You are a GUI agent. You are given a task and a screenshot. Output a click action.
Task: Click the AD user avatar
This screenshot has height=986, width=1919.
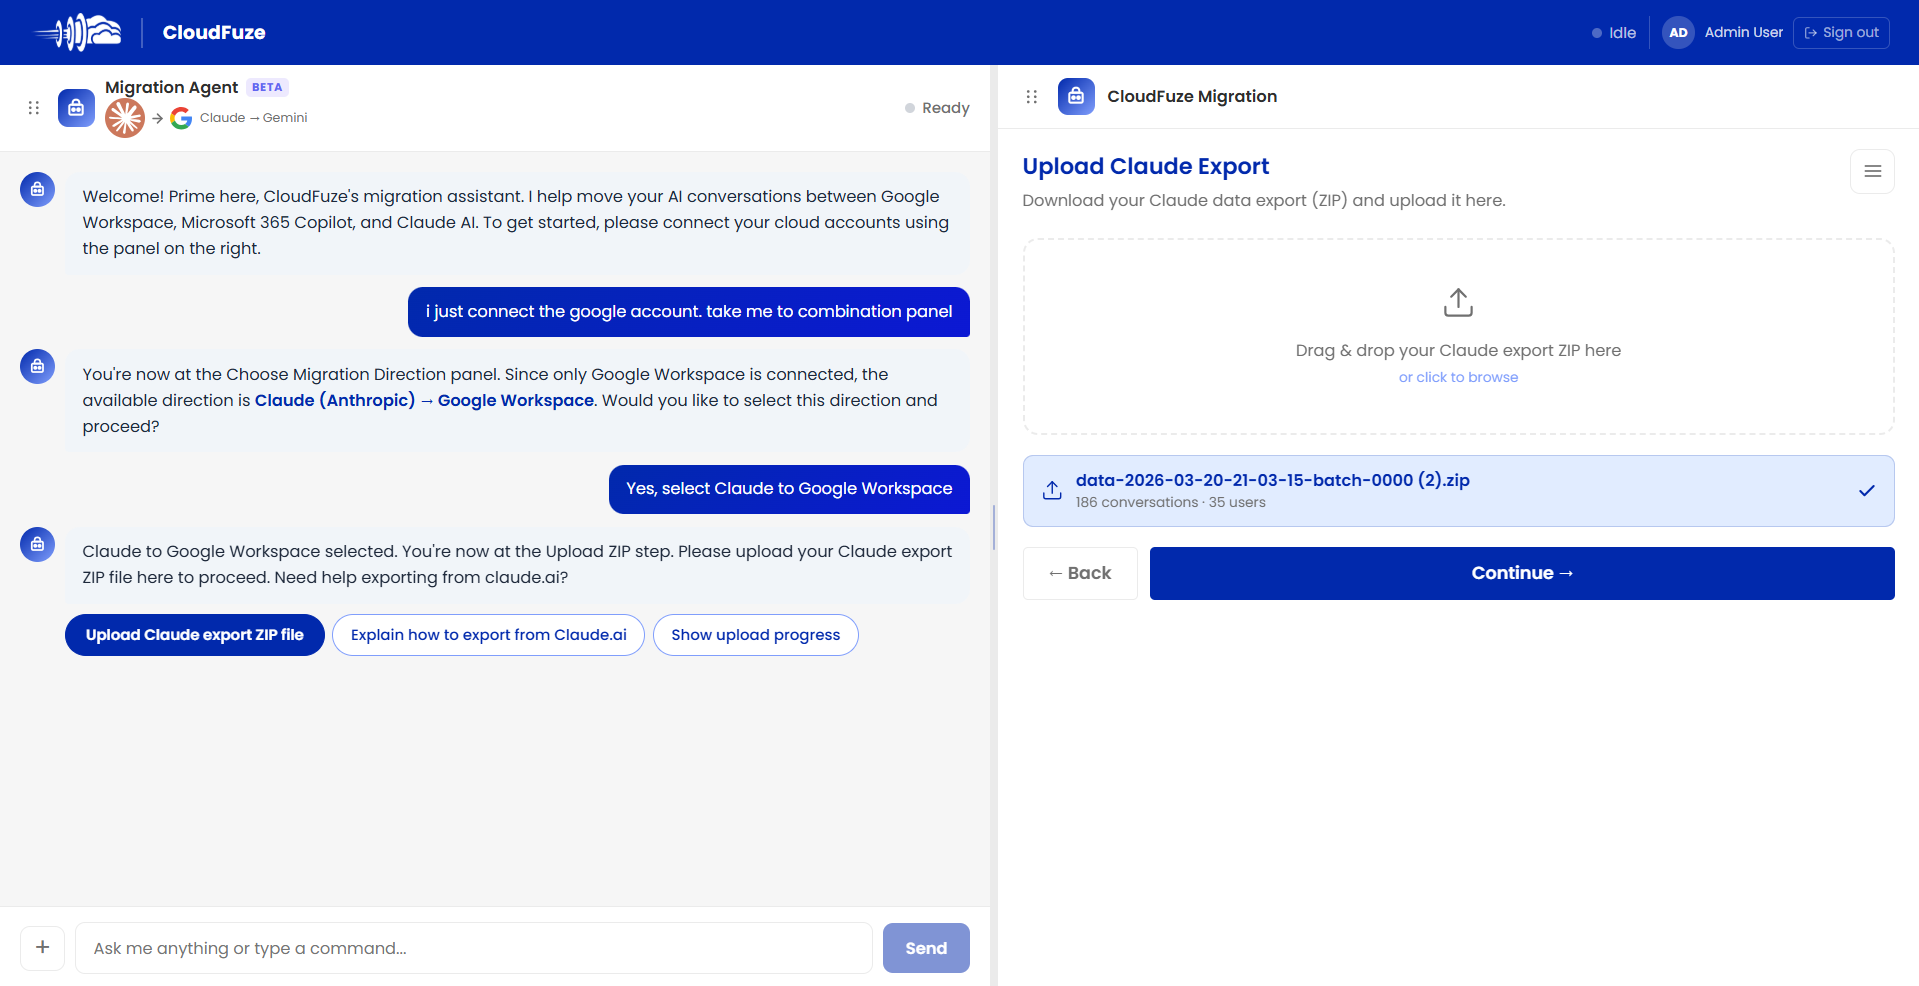1678,32
